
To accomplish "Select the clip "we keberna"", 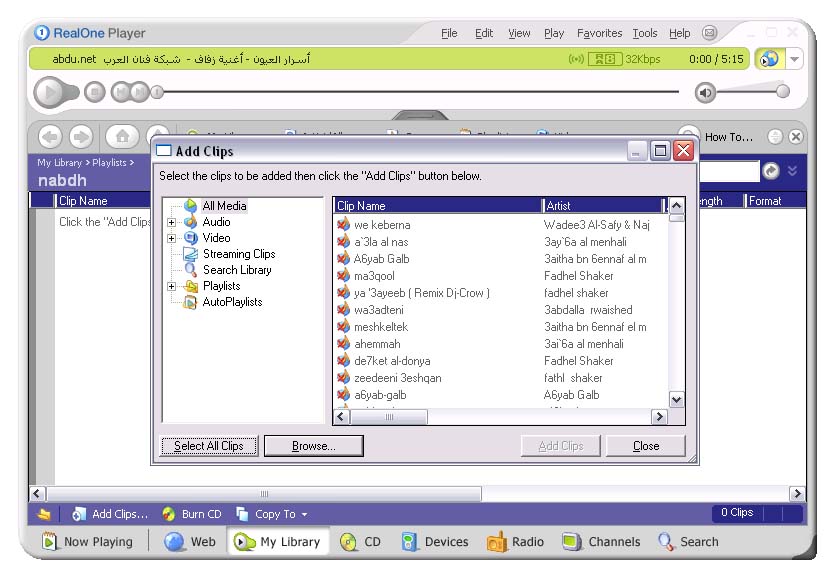I will click(x=382, y=225).
